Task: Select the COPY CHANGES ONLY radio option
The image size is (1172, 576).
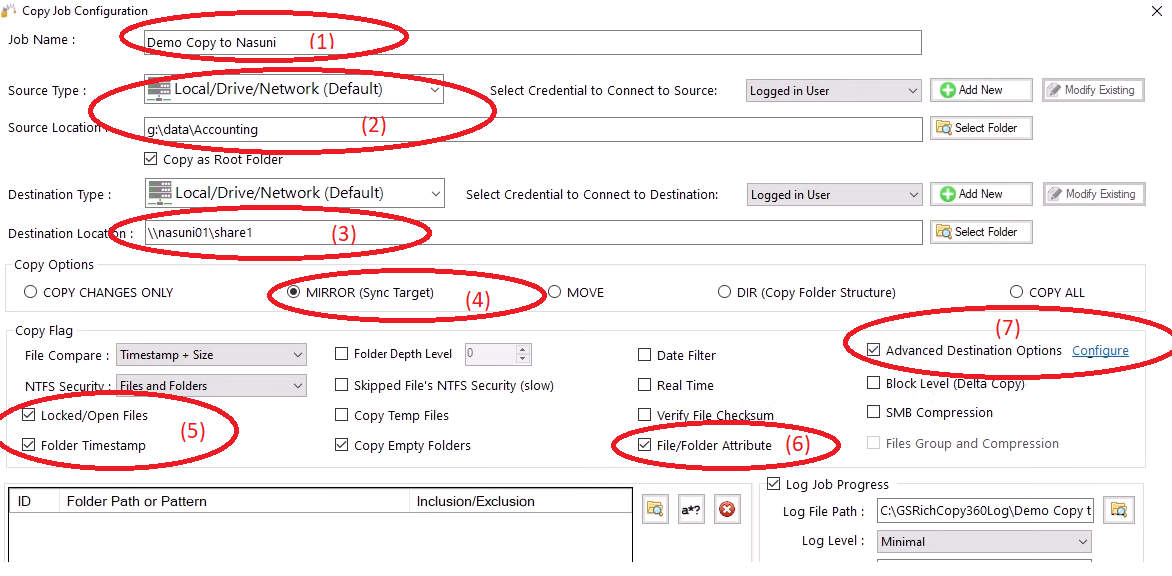Action: 31,293
